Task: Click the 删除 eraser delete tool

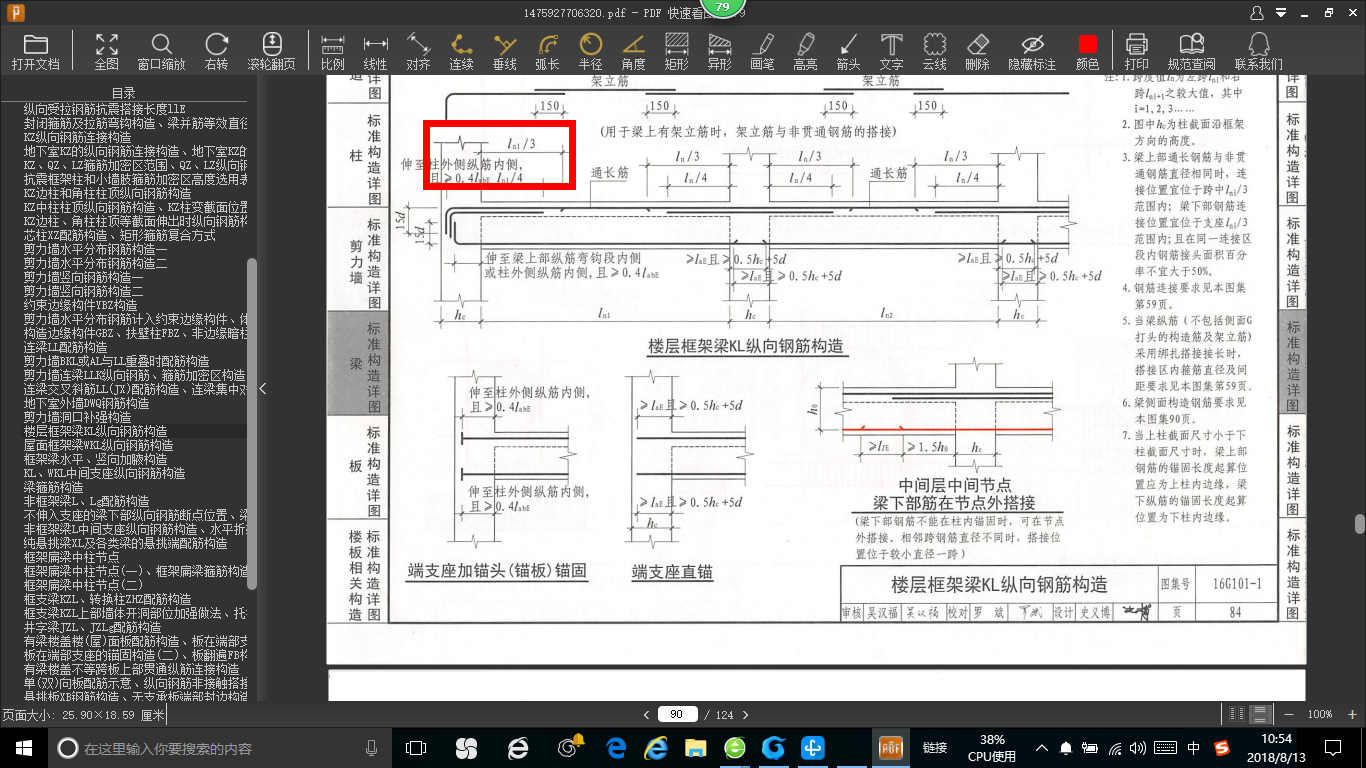Action: coord(977,51)
